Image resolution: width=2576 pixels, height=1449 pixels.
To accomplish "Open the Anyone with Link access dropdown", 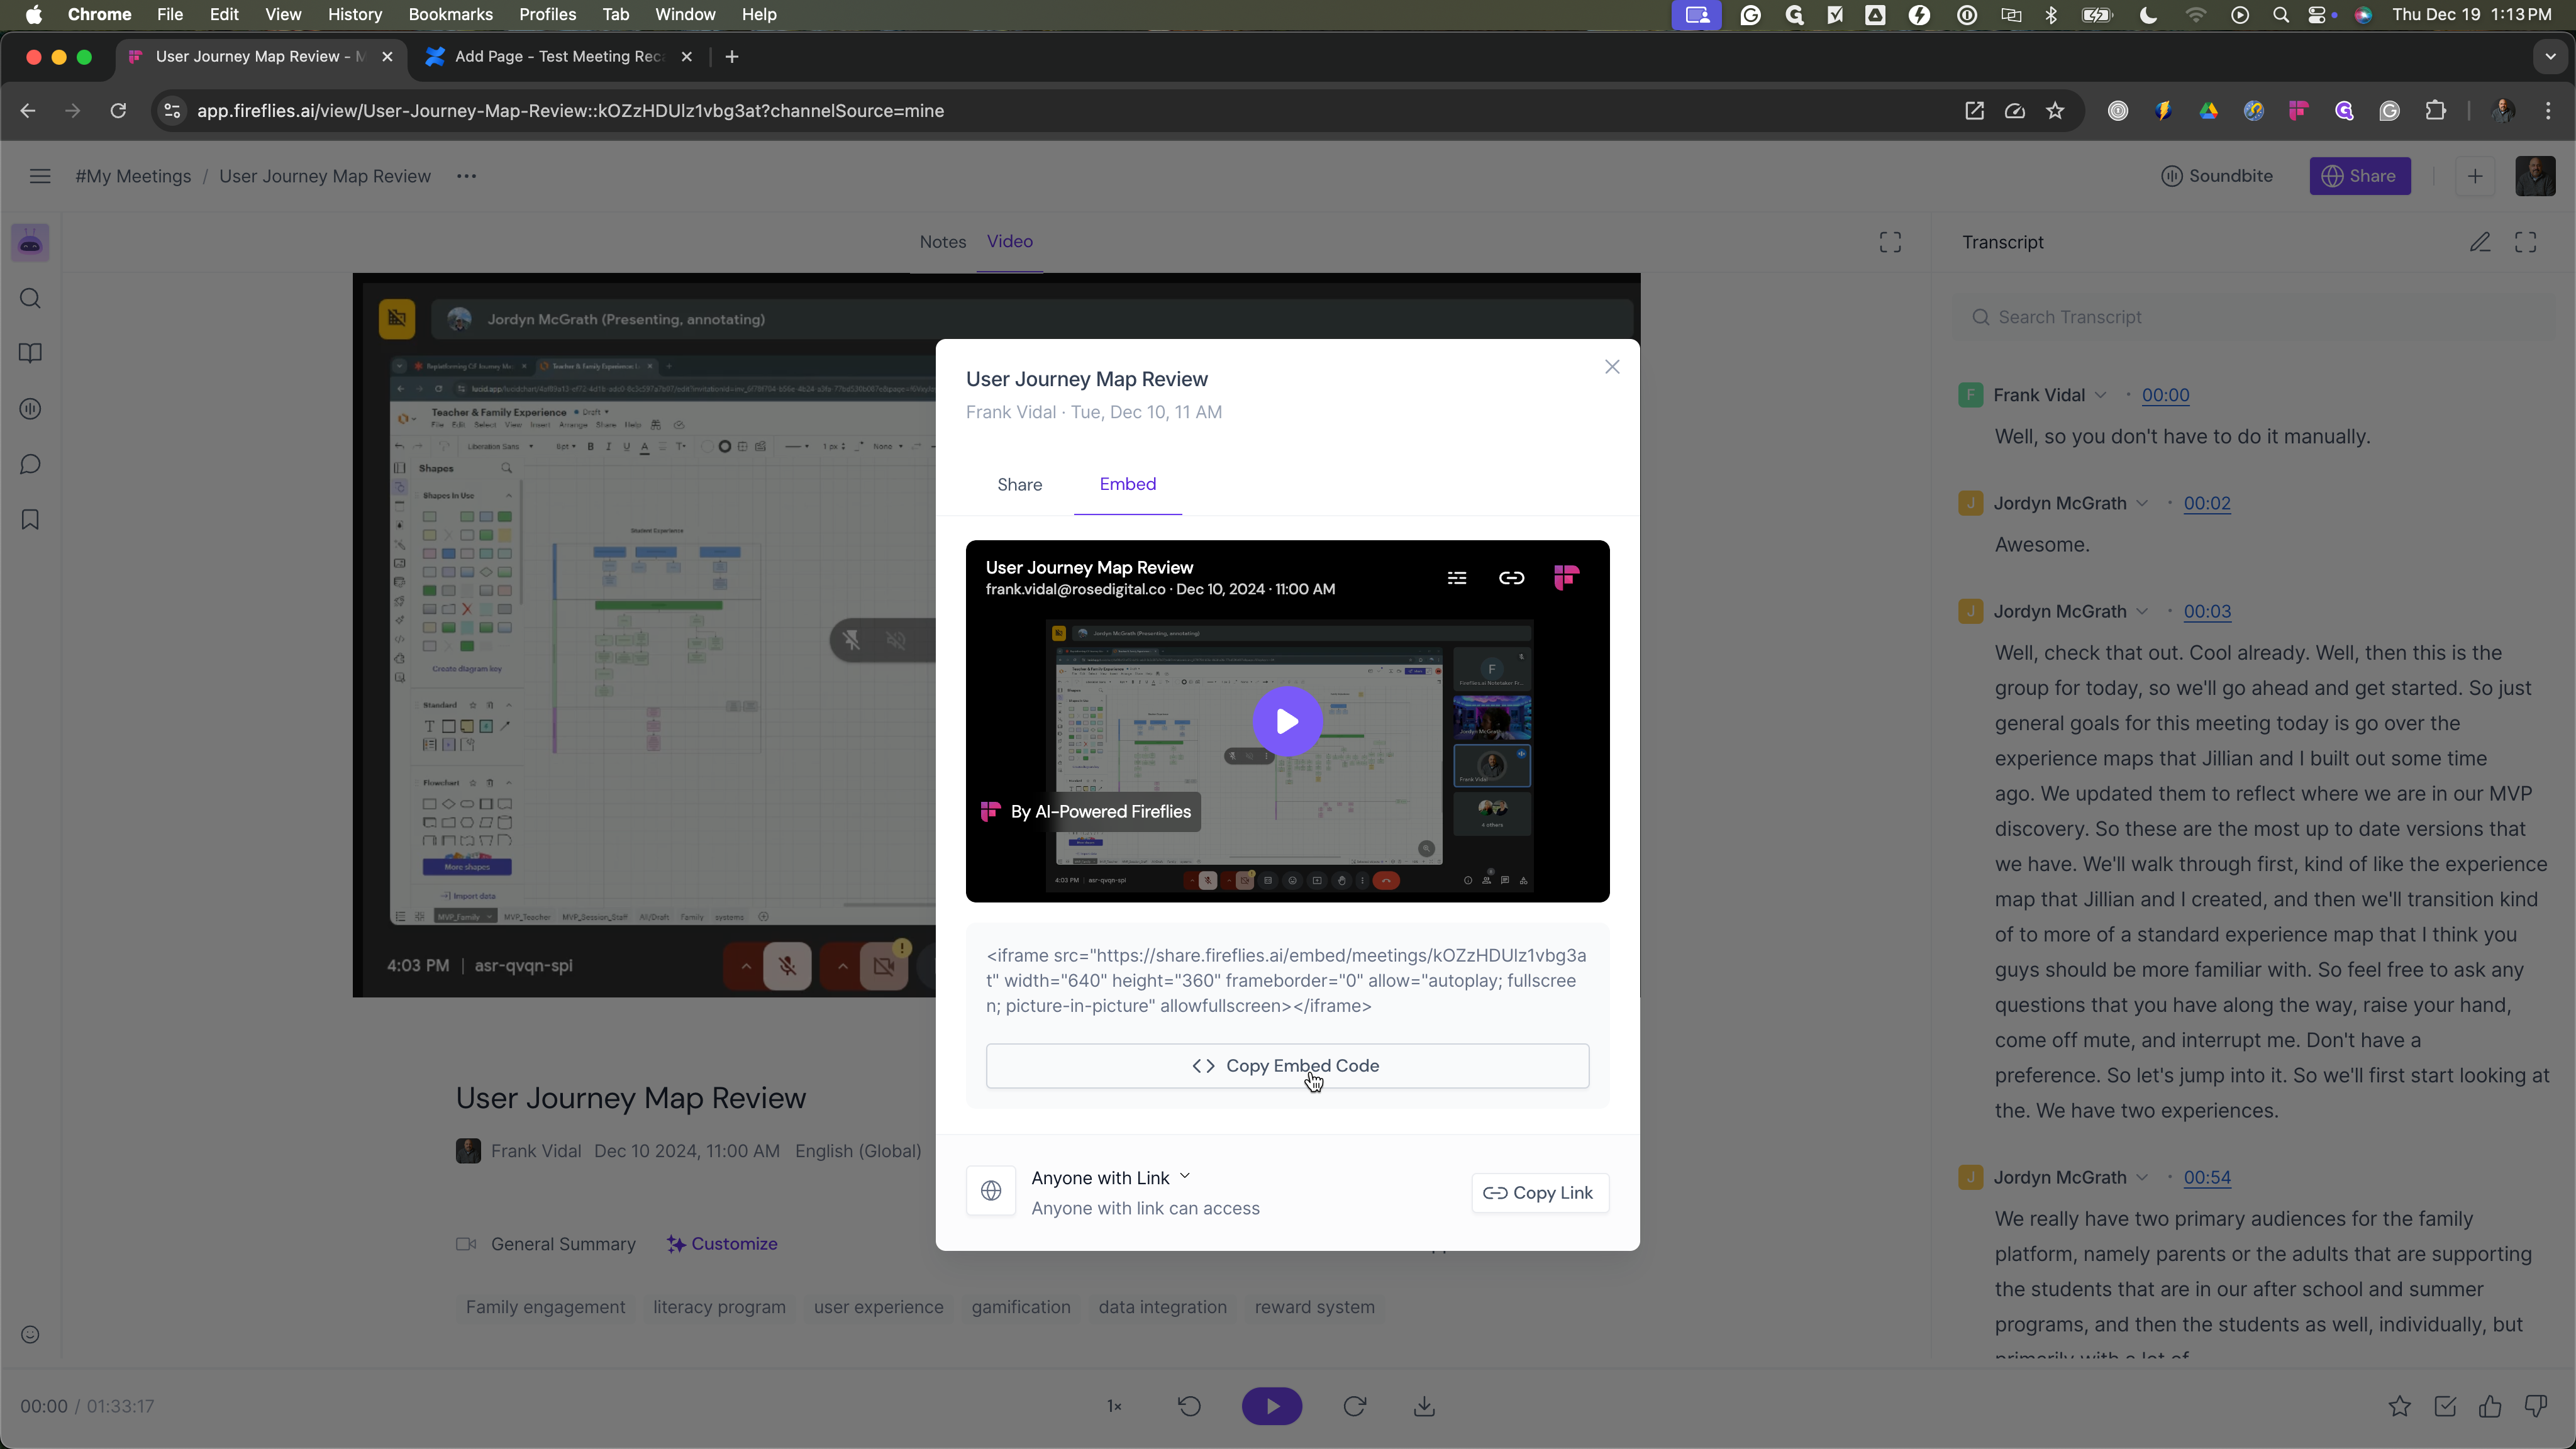I will pyautogui.click(x=1111, y=1178).
